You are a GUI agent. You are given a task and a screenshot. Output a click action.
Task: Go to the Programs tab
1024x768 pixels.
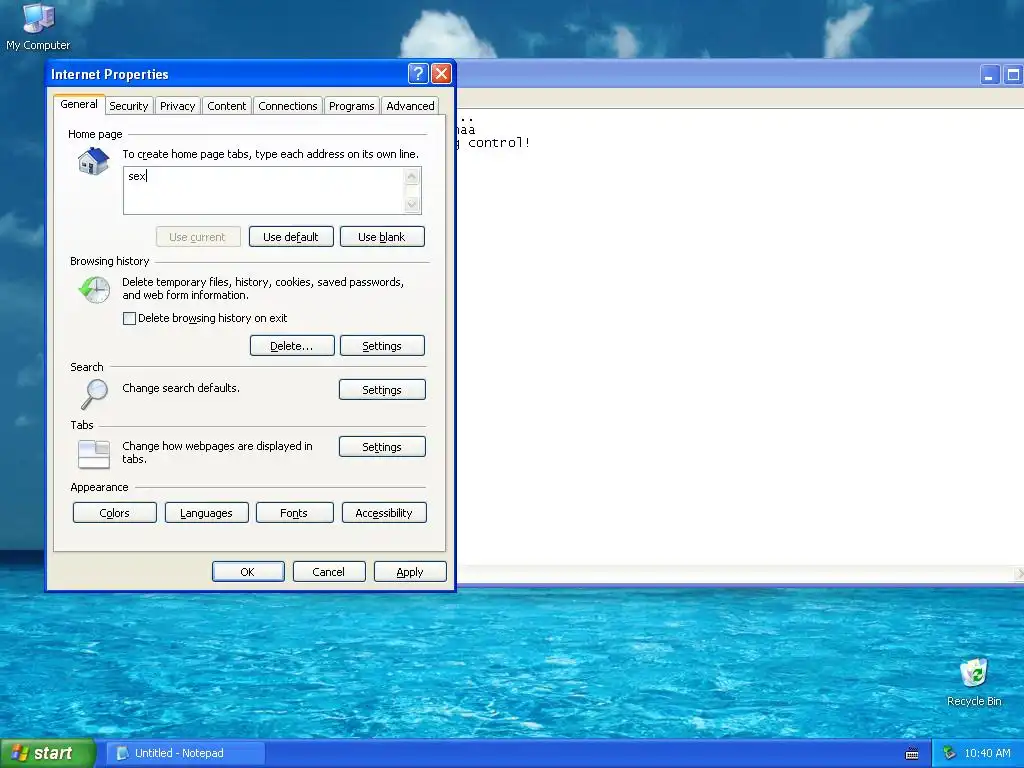(x=351, y=106)
